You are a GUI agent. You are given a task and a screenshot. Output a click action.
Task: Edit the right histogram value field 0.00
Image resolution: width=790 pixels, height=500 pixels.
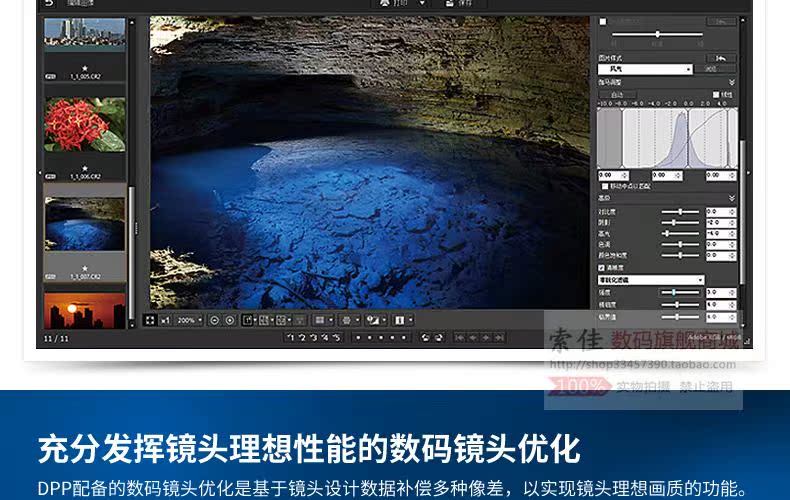[721, 175]
